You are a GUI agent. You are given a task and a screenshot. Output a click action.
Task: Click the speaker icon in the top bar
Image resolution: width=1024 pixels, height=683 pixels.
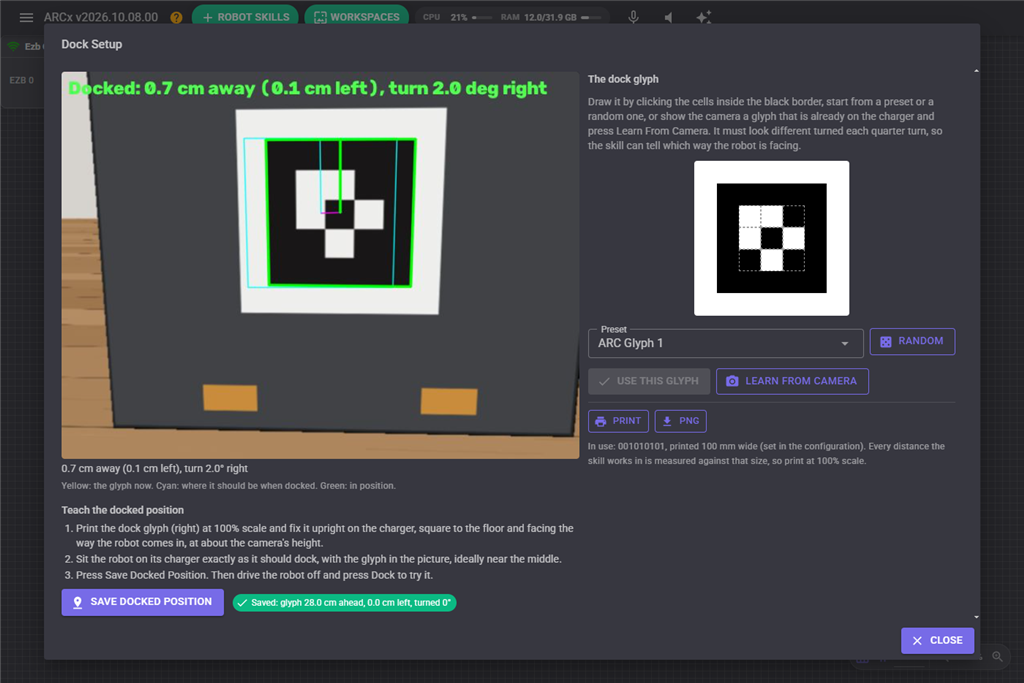668,18
